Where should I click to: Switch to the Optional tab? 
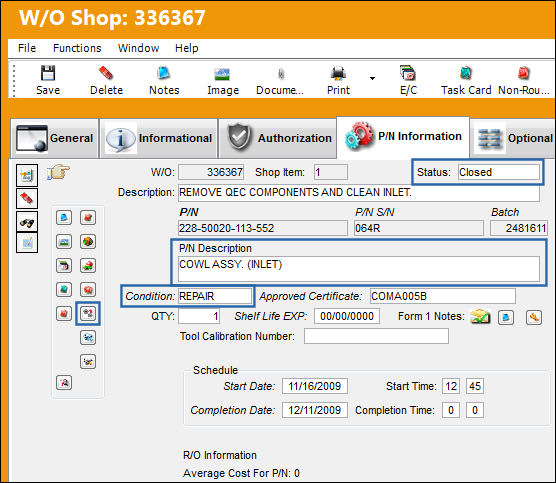513,138
